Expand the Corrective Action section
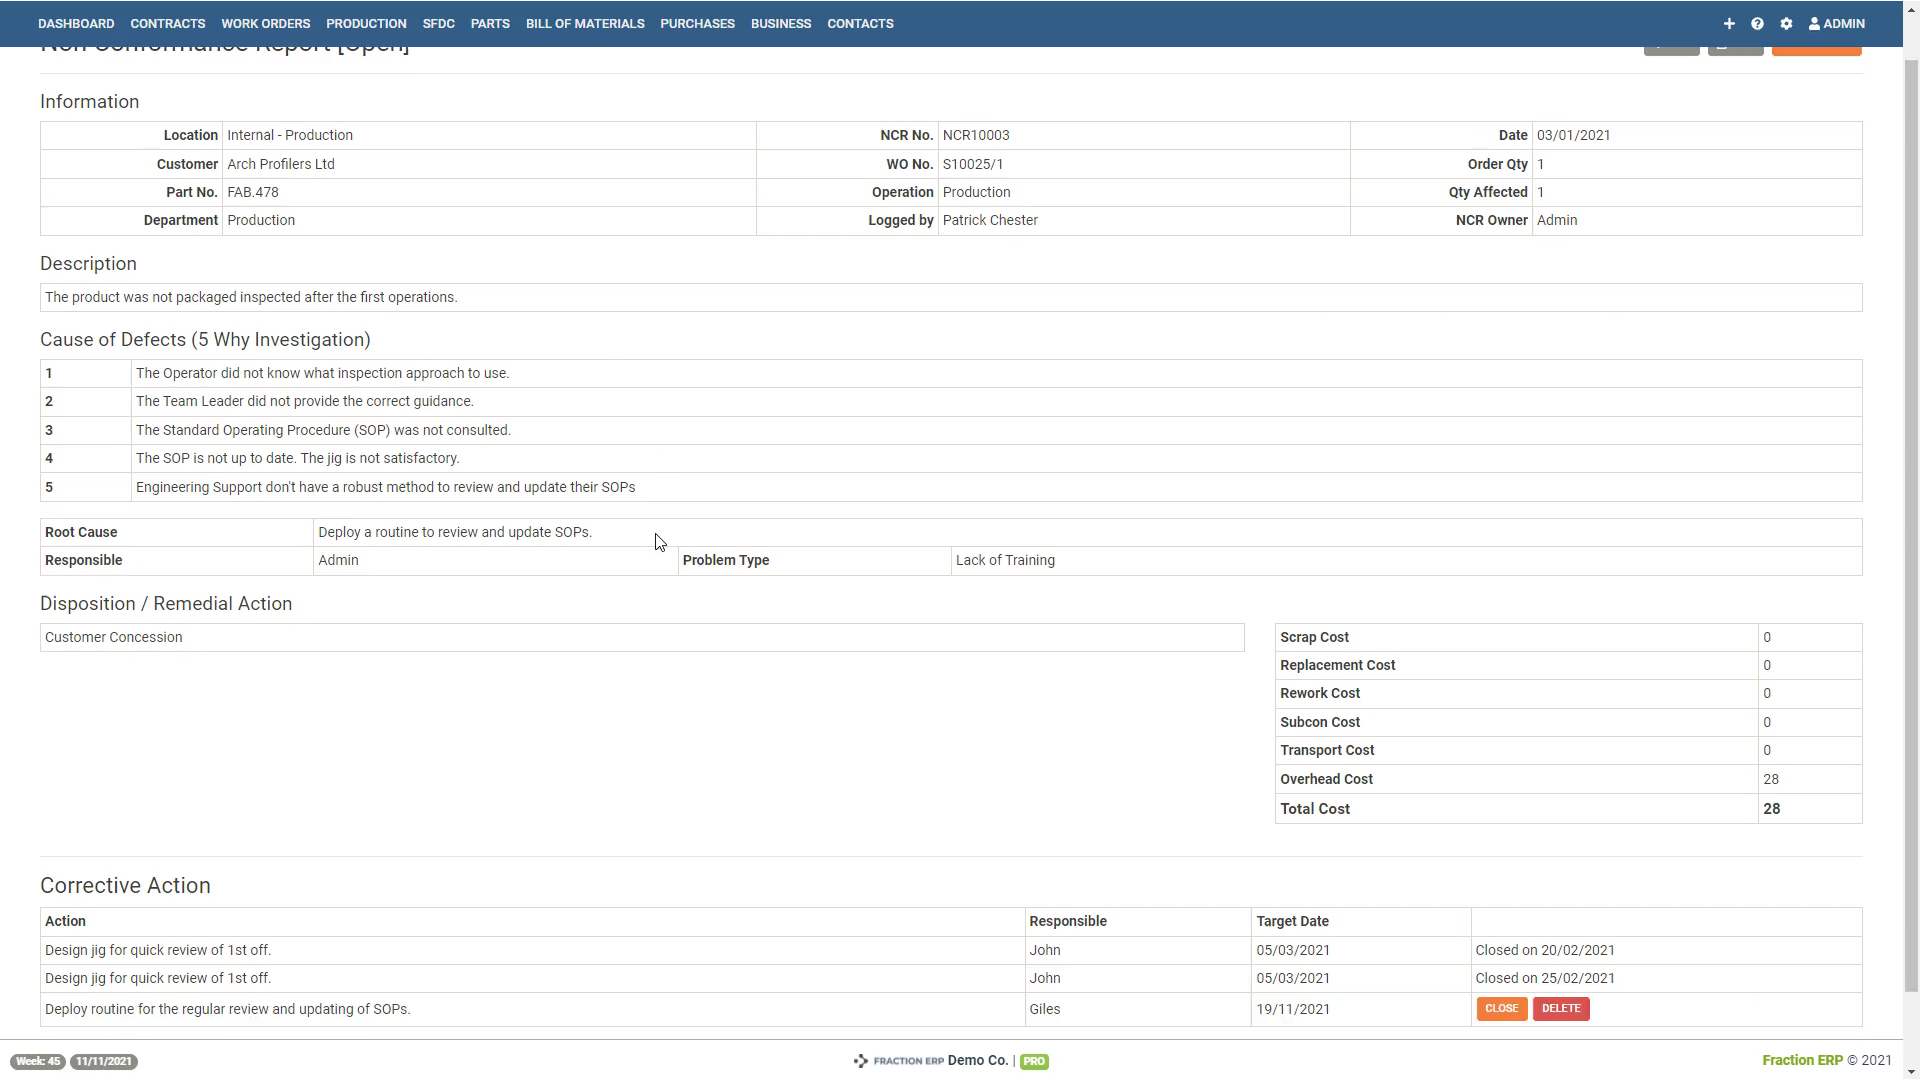 (124, 885)
